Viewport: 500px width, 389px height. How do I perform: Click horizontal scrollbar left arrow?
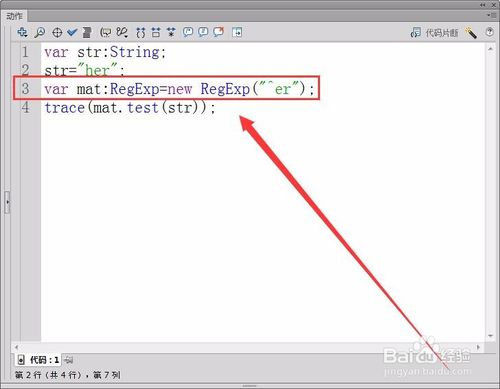(x=16, y=347)
